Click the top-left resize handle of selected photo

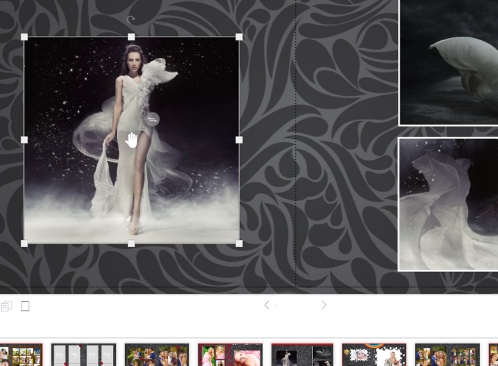tap(24, 37)
